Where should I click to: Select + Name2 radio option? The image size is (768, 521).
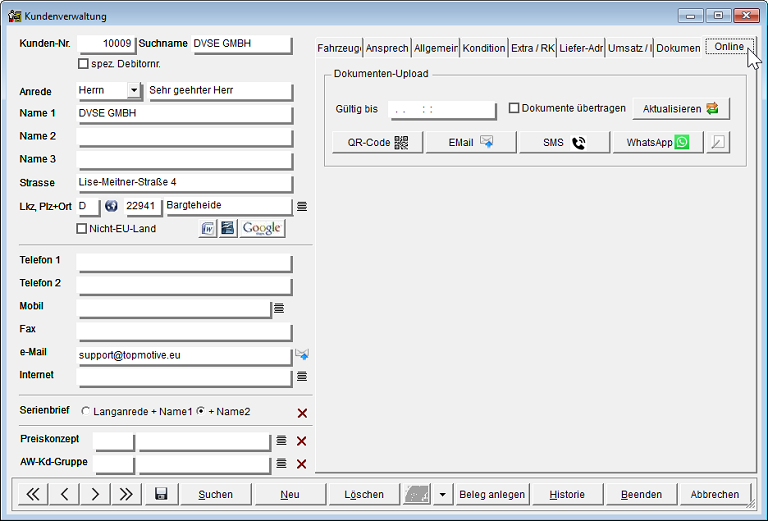pyautogui.click(x=201, y=411)
